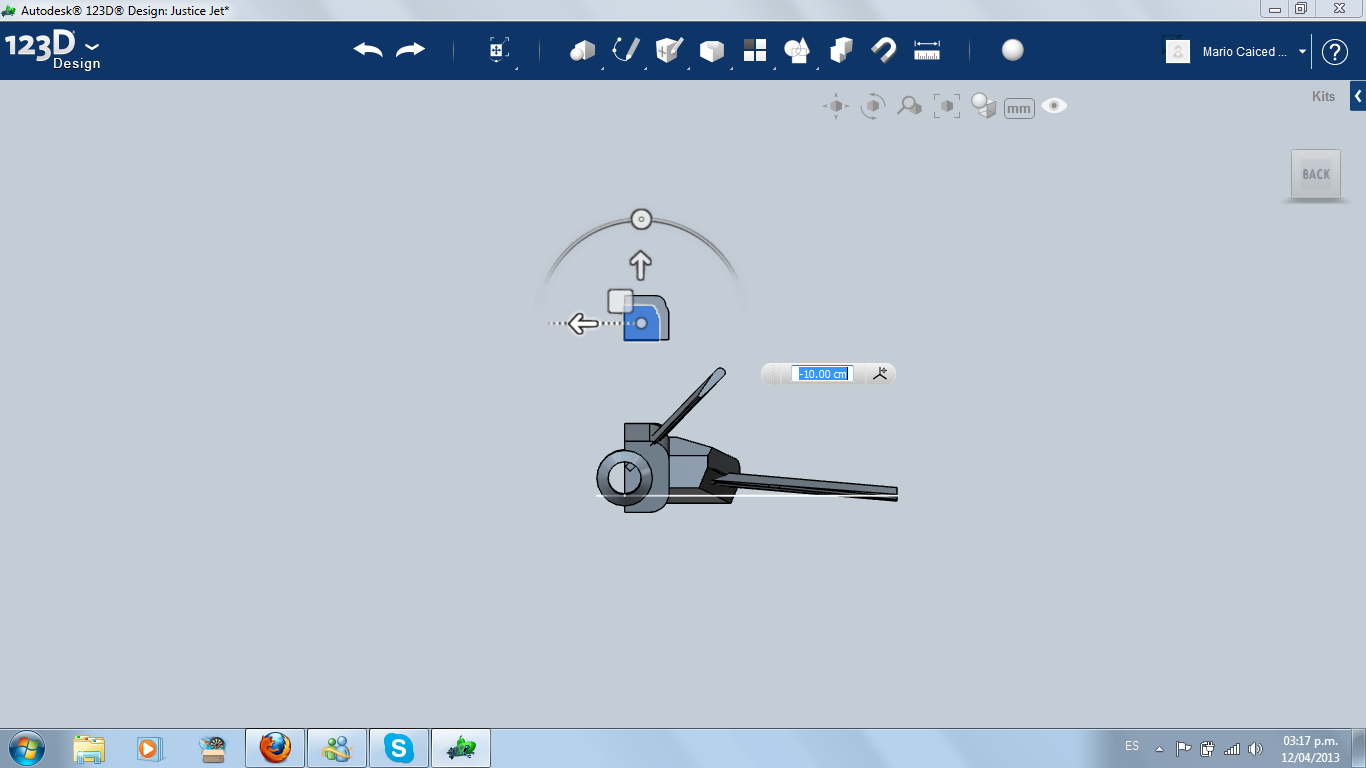Click the planar move square handle
Image resolution: width=1366 pixels, height=768 pixels.
coord(620,300)
